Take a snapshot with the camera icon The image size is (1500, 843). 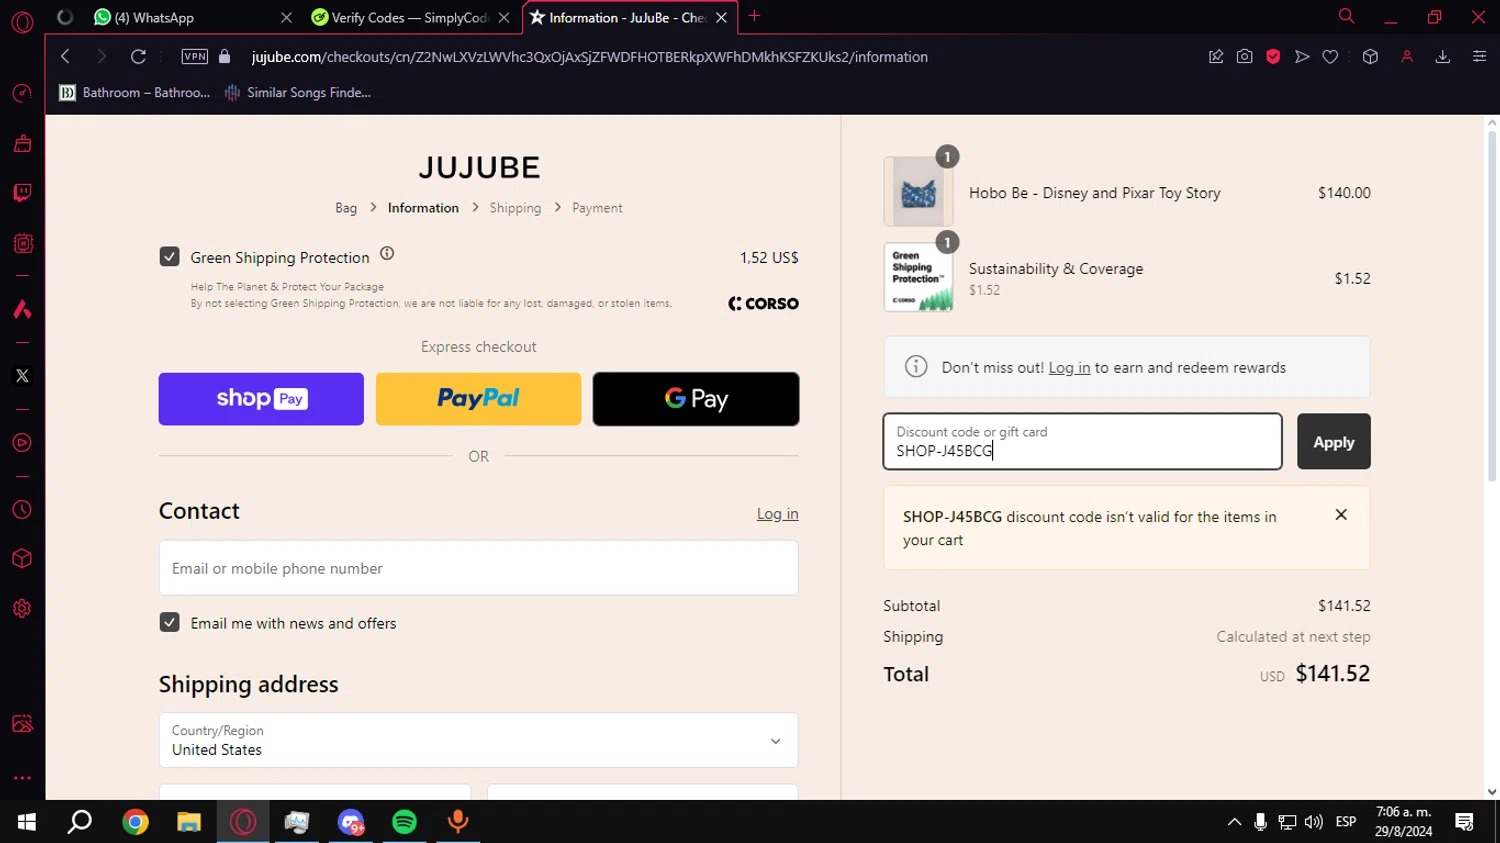point(1244,57)
